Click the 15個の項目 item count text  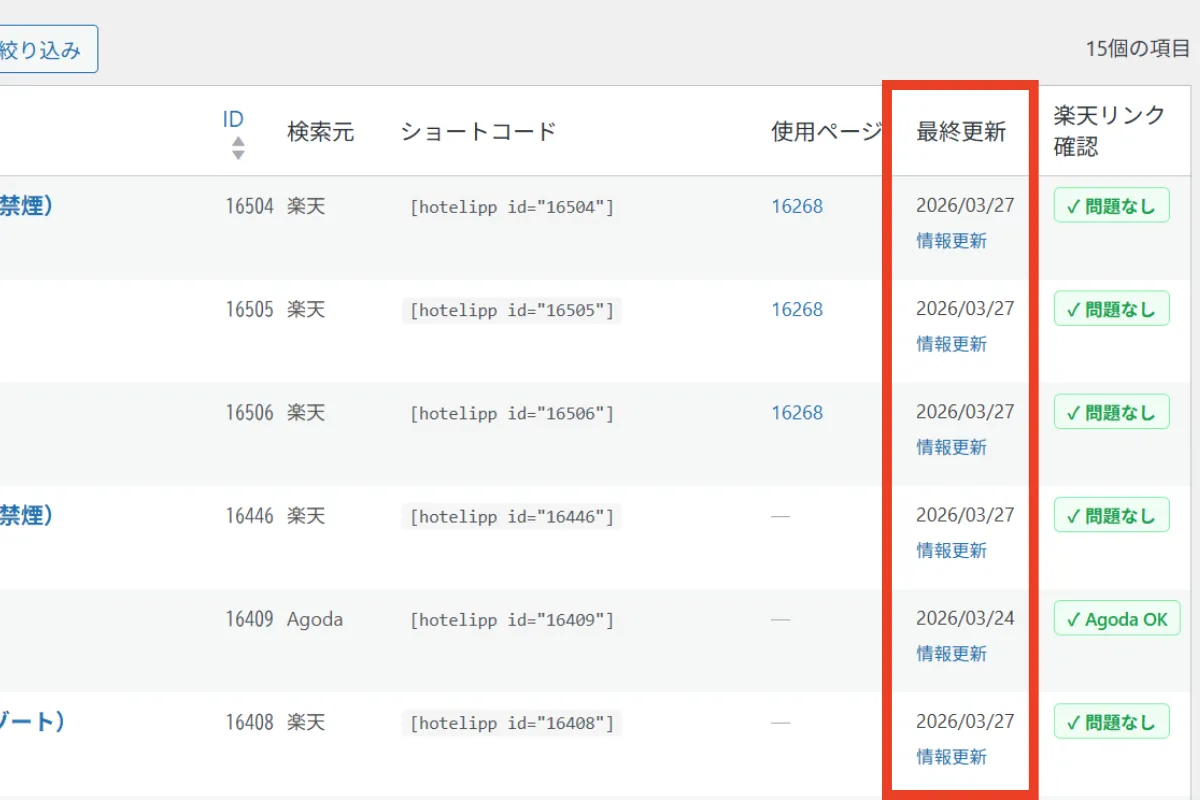[x=1138, y=46]
